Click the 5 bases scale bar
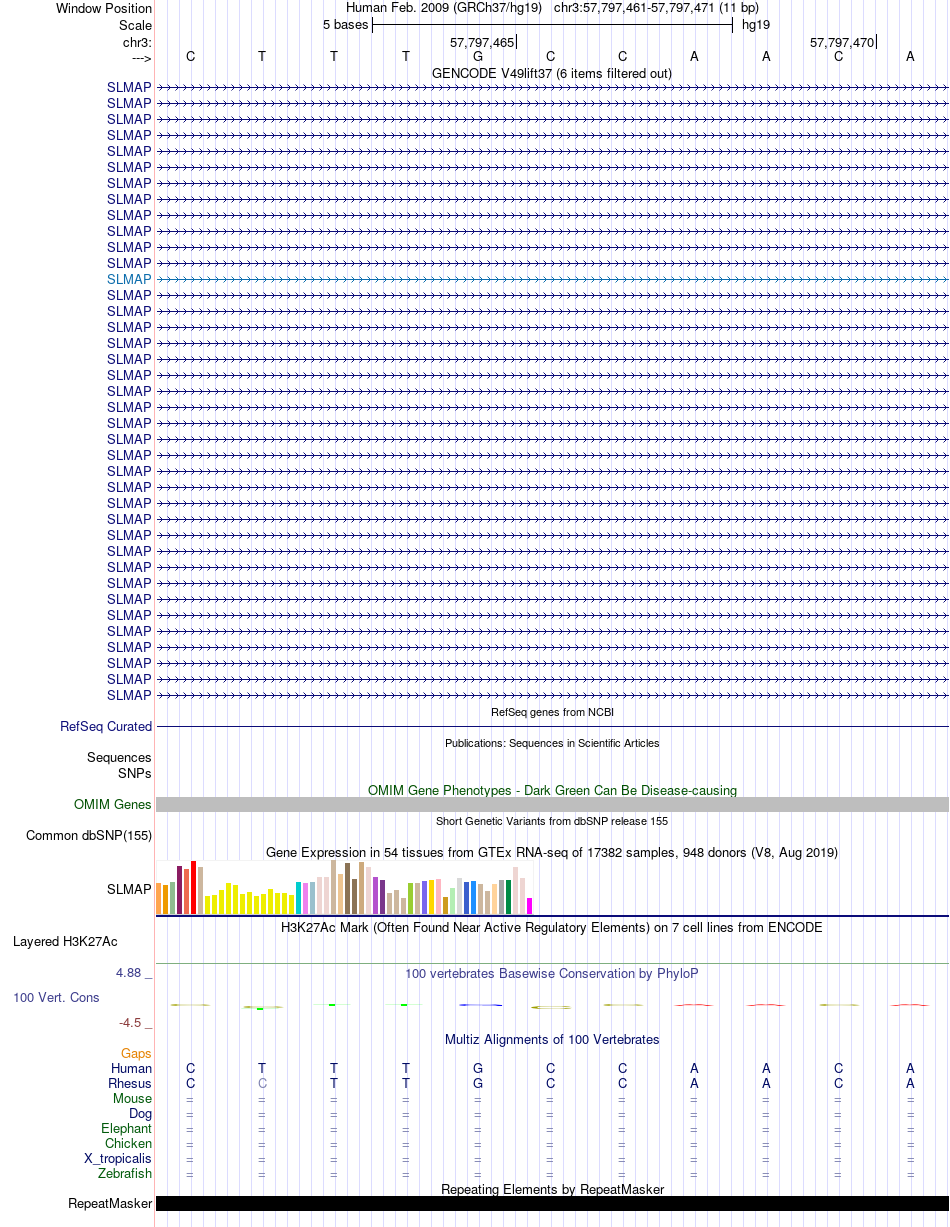Viewport: 950px width, 1227px height. click(552, 25)
